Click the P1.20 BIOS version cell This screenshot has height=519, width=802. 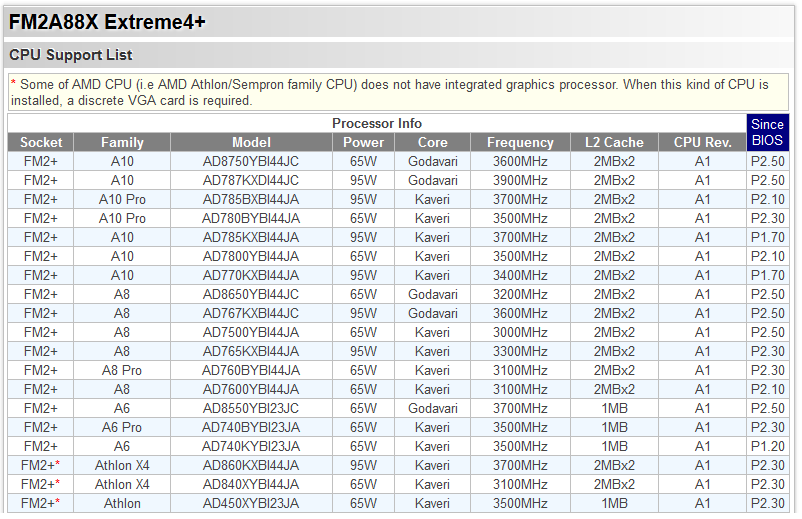(767, 446)
